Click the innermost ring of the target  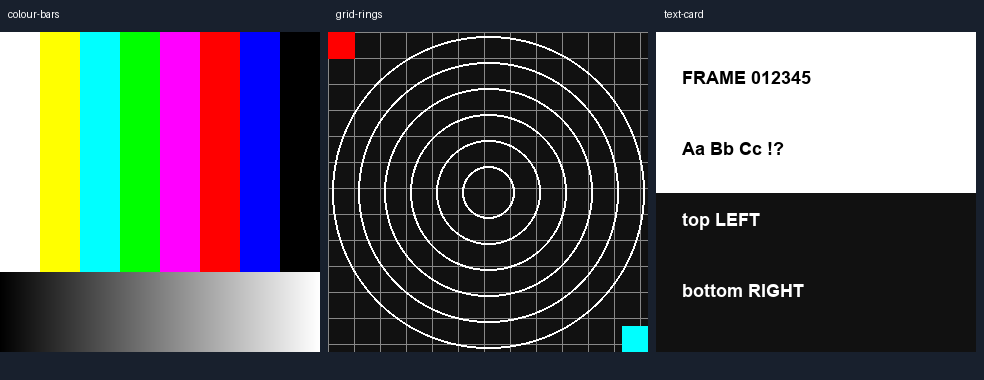(x=488, y=193)
